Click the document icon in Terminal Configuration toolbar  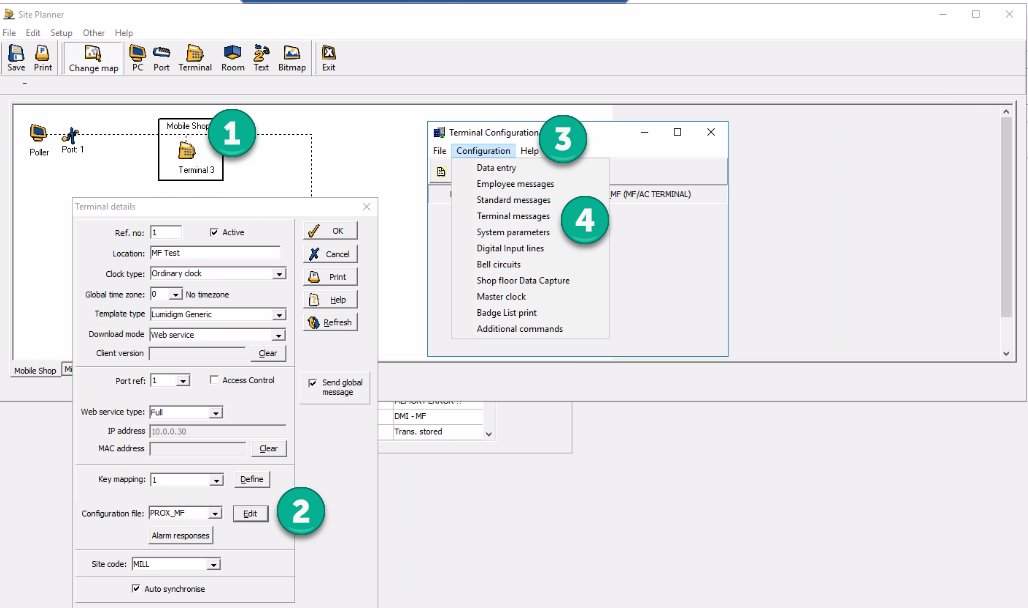coord(441,172)
